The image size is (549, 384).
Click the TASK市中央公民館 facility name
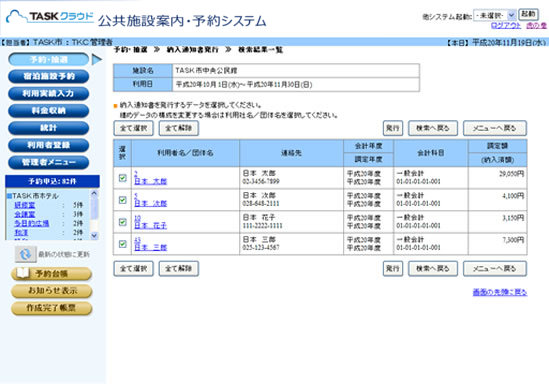pos(206,70)
